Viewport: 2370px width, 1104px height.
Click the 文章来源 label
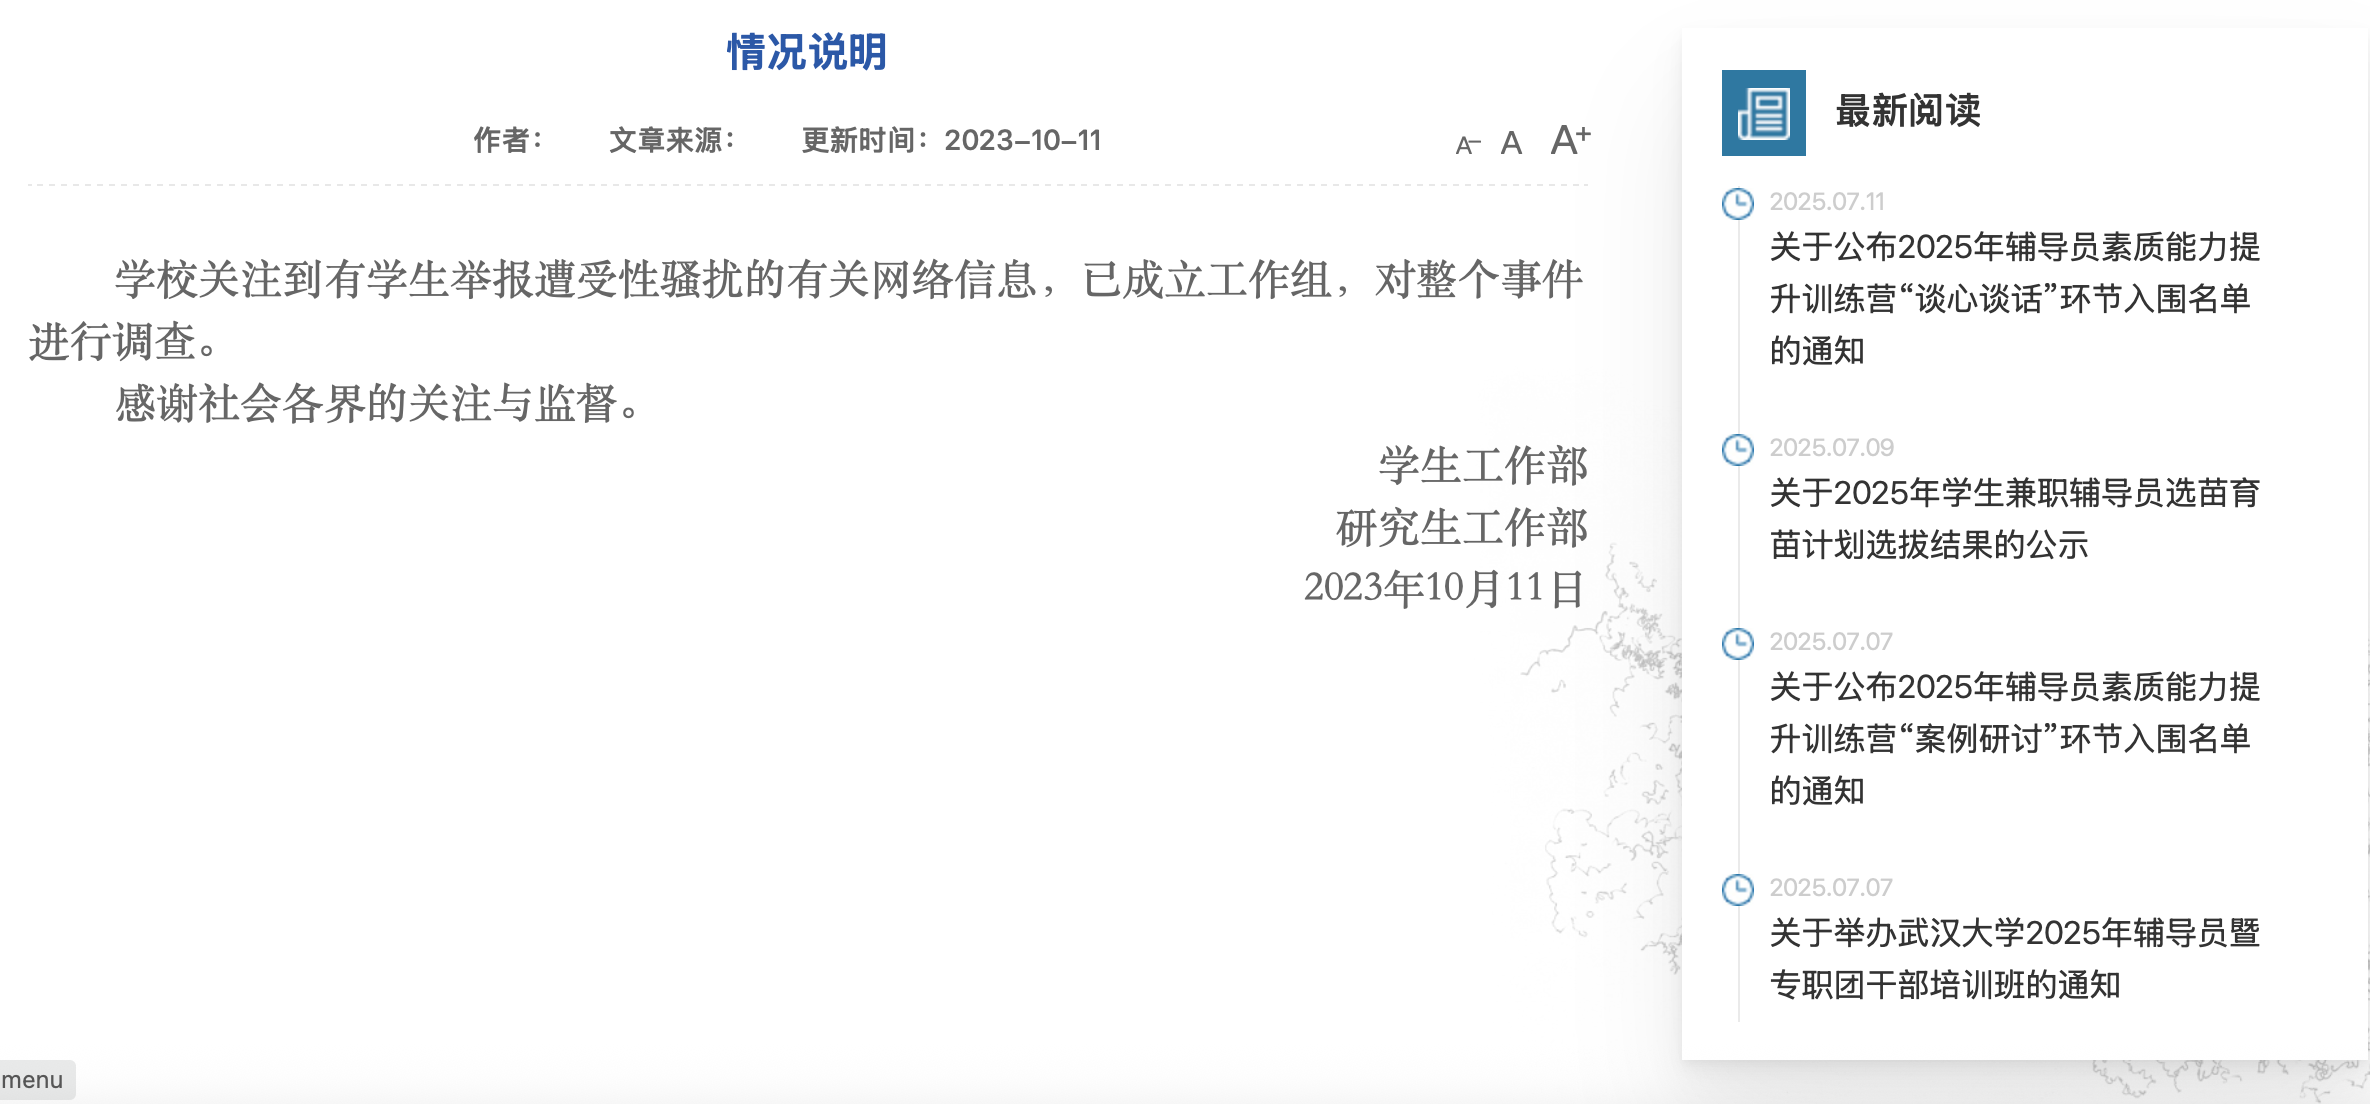click(672, 140)
